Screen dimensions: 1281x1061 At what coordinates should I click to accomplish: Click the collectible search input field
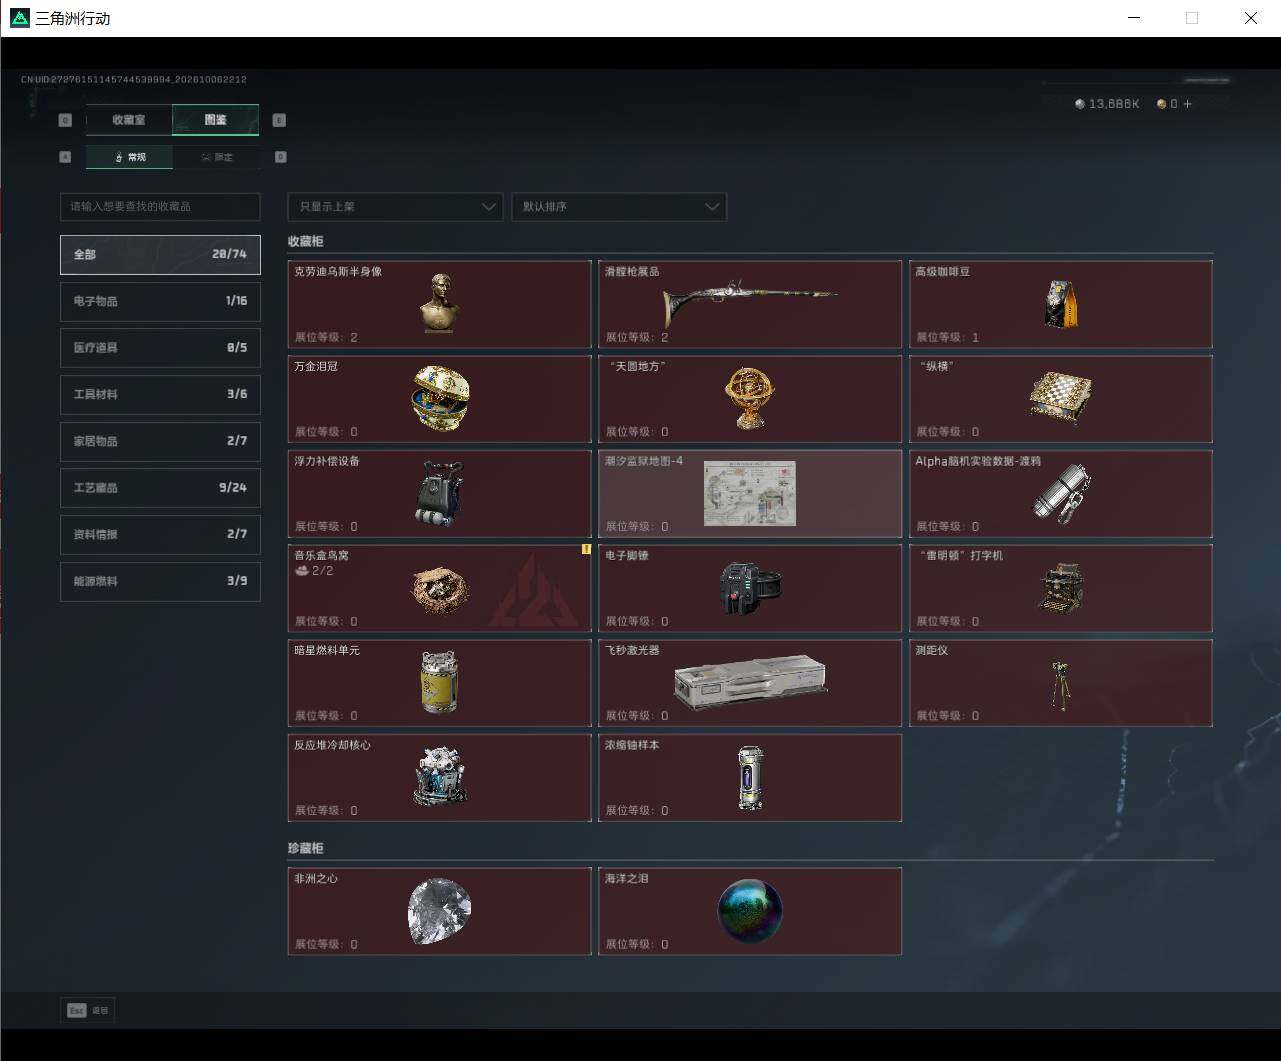click(160, 207)
